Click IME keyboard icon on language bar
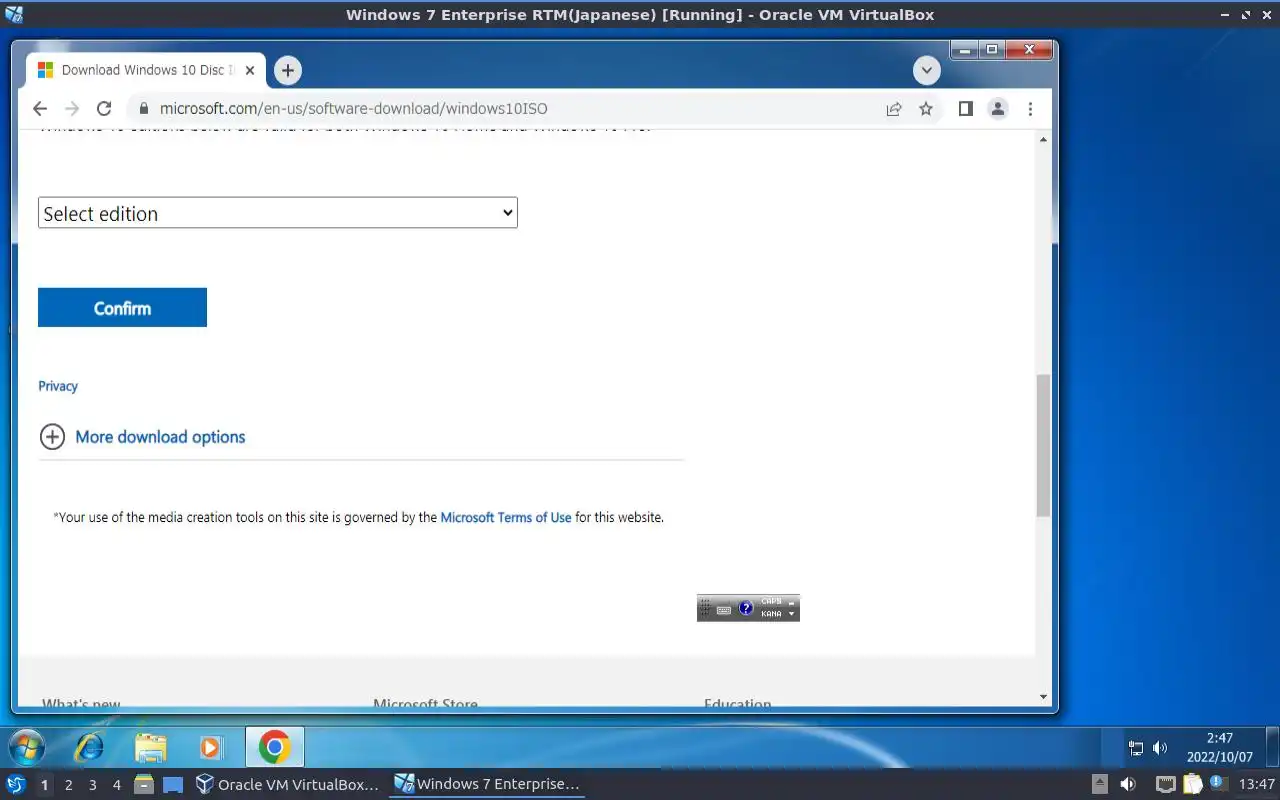The image size is (1280, 800). tap(724, 609)
